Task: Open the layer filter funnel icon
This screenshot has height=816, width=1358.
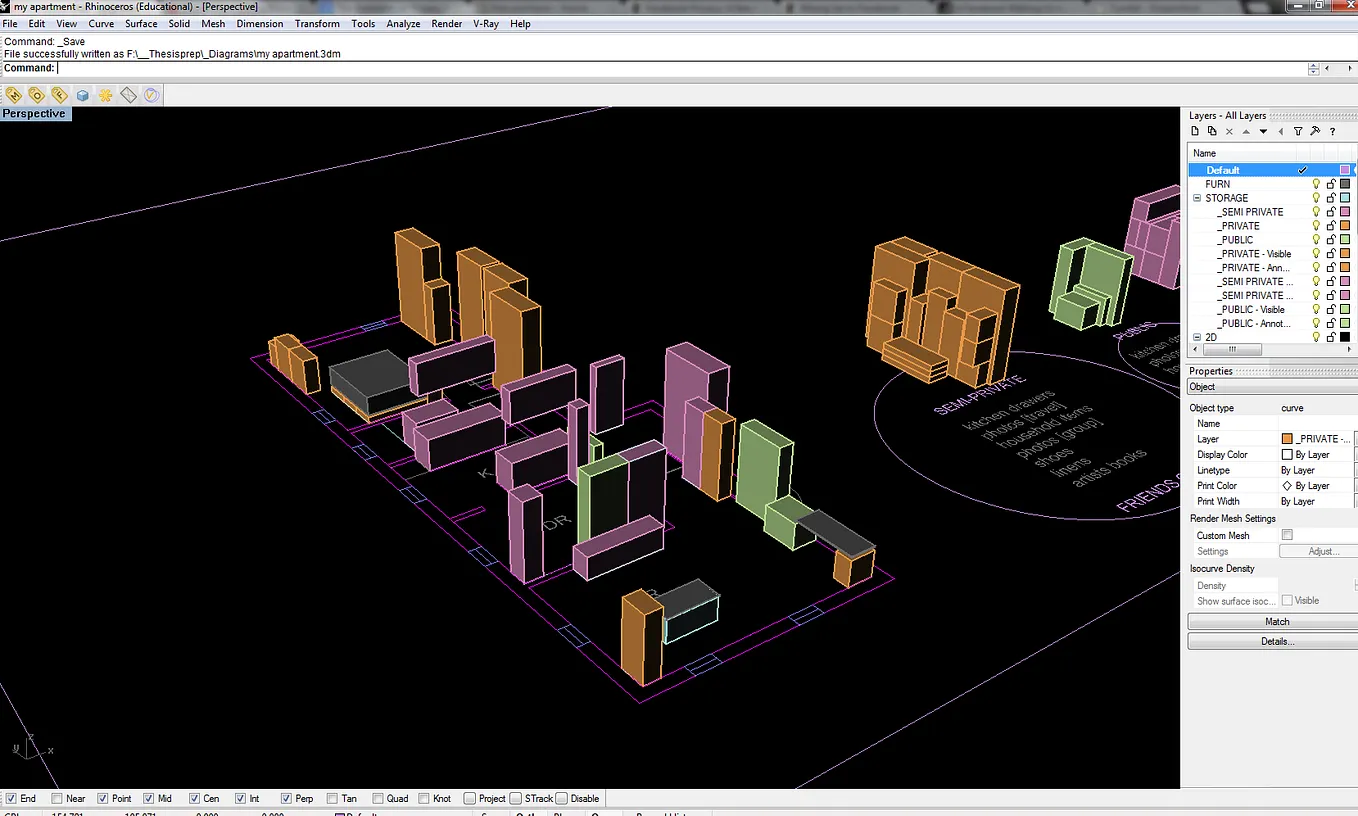Action: (x=1298, y=131)
